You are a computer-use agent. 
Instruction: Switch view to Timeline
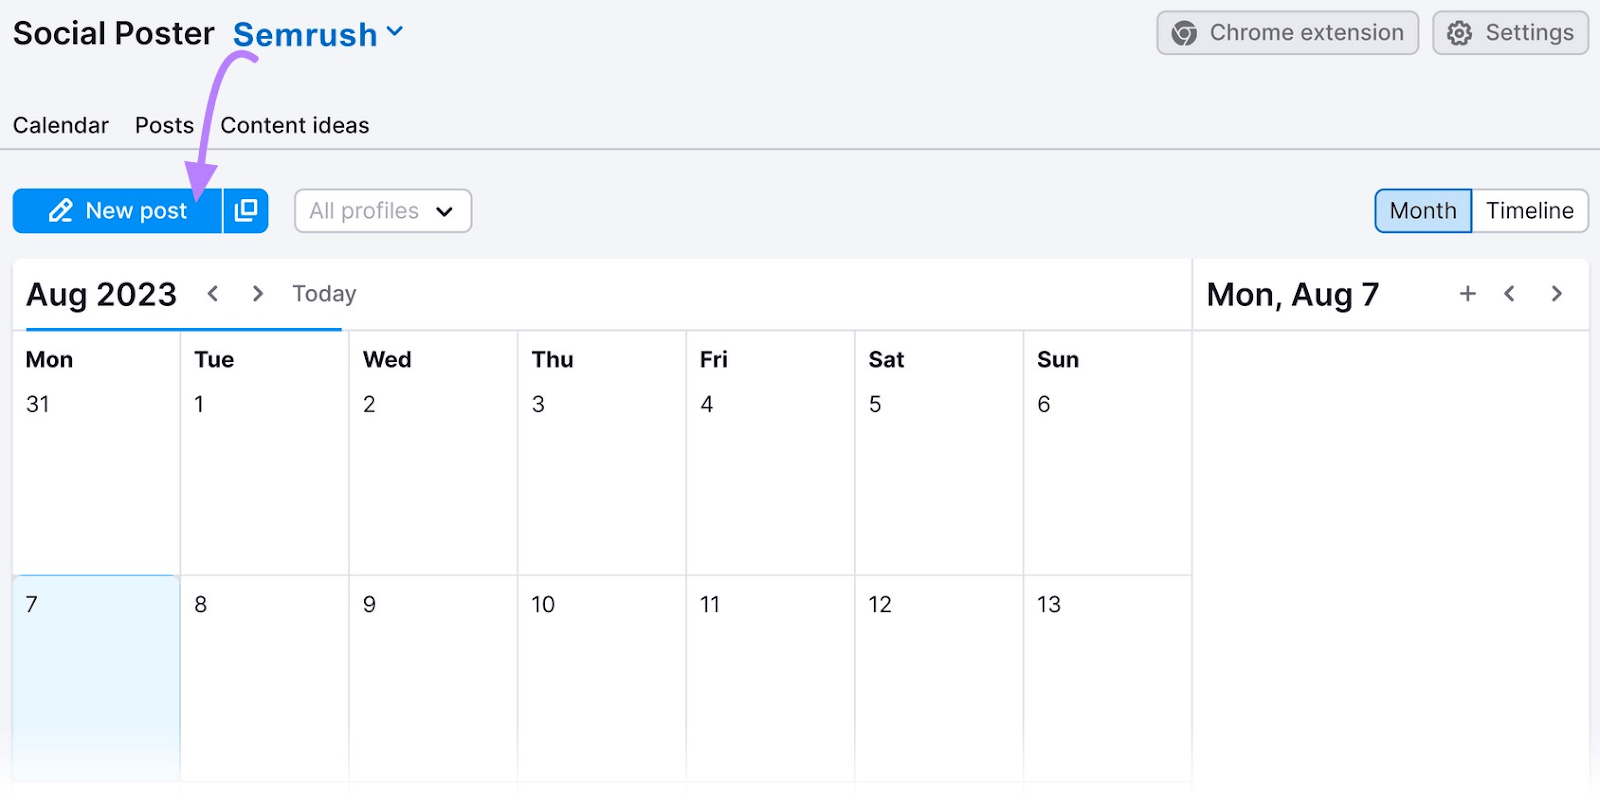pyautogui.click(x=1528, y=211)
